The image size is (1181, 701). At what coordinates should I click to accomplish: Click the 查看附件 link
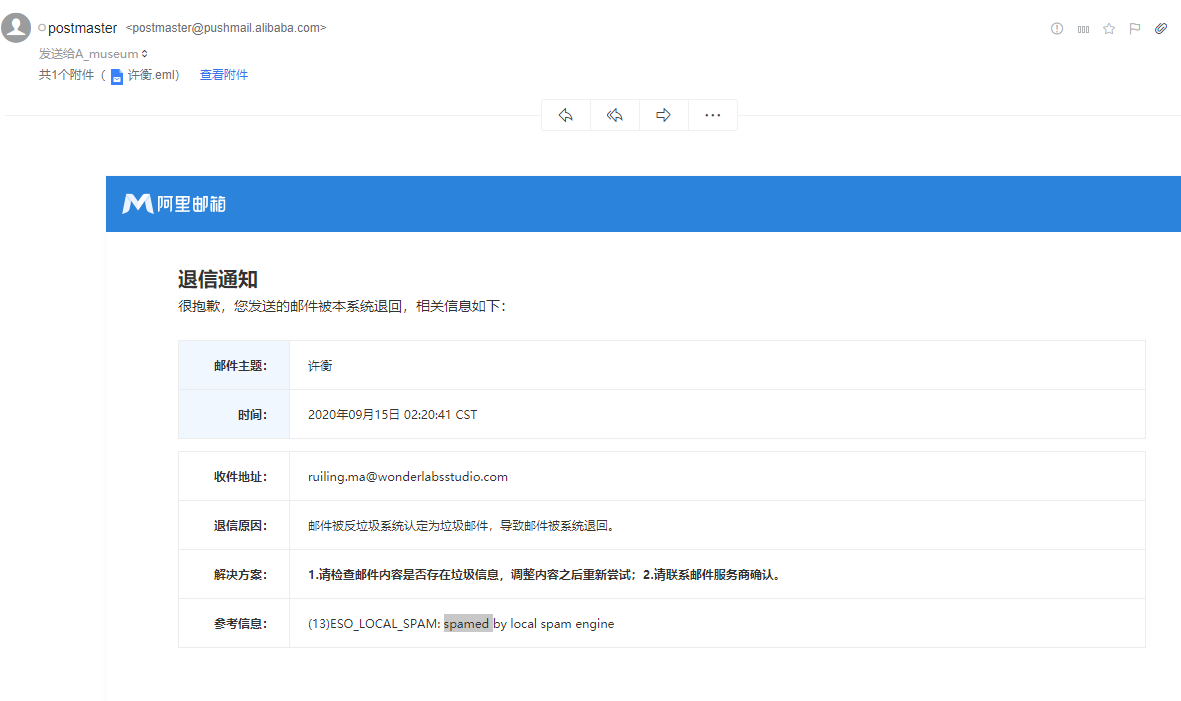(224, 75)
